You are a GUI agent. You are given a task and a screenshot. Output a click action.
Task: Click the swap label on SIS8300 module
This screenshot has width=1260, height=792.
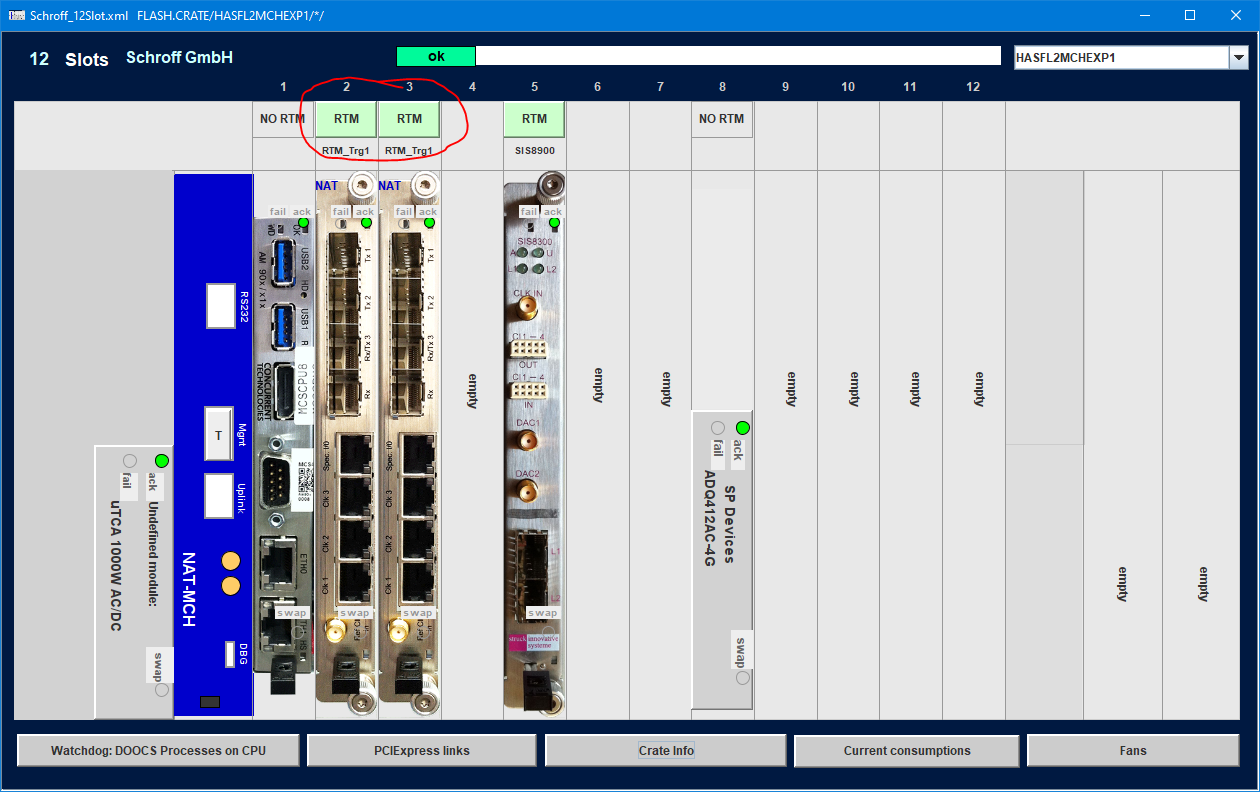pos(543,613)
